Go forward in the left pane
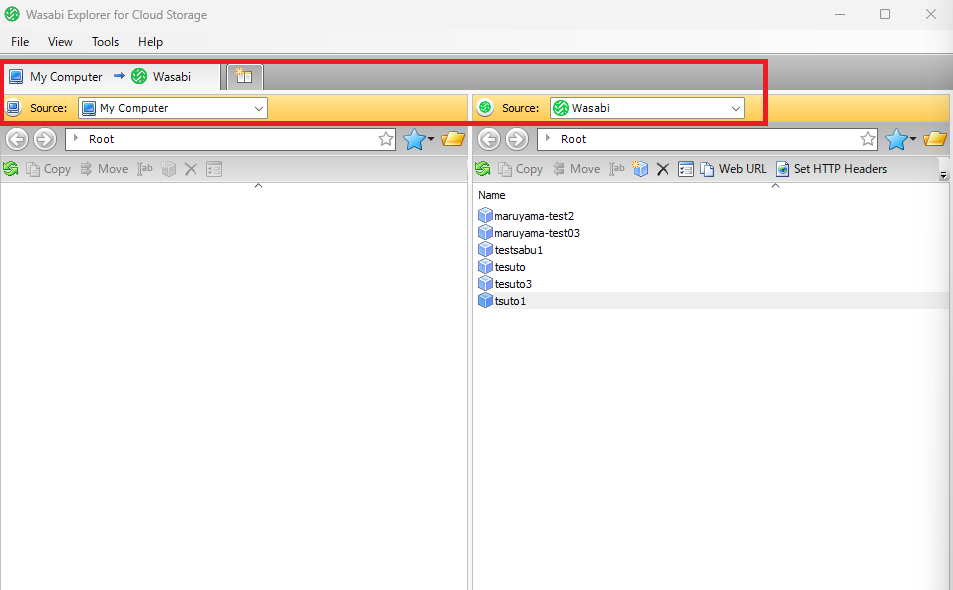 (x=45, y=139)
